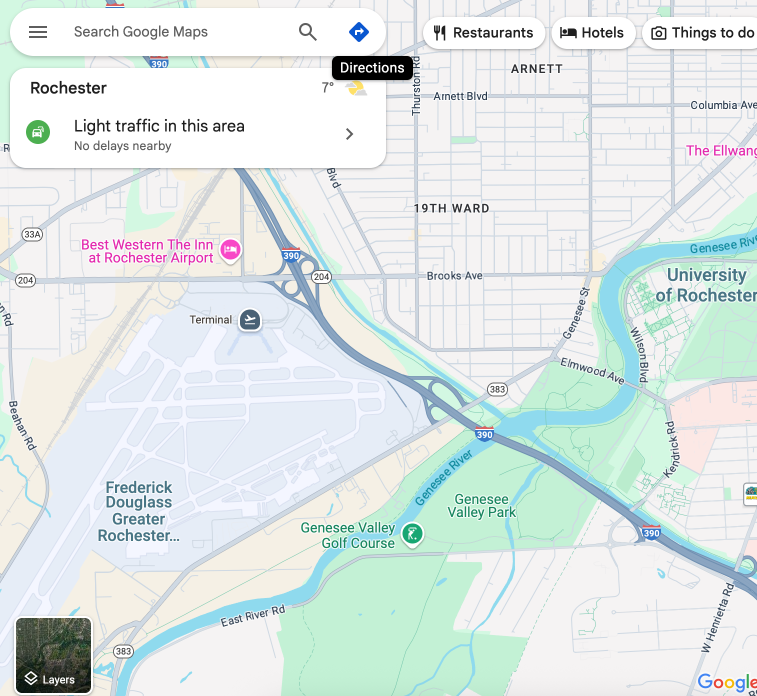Click the East River Rd label
Viewport: 757px width, 696px height.
253,616
